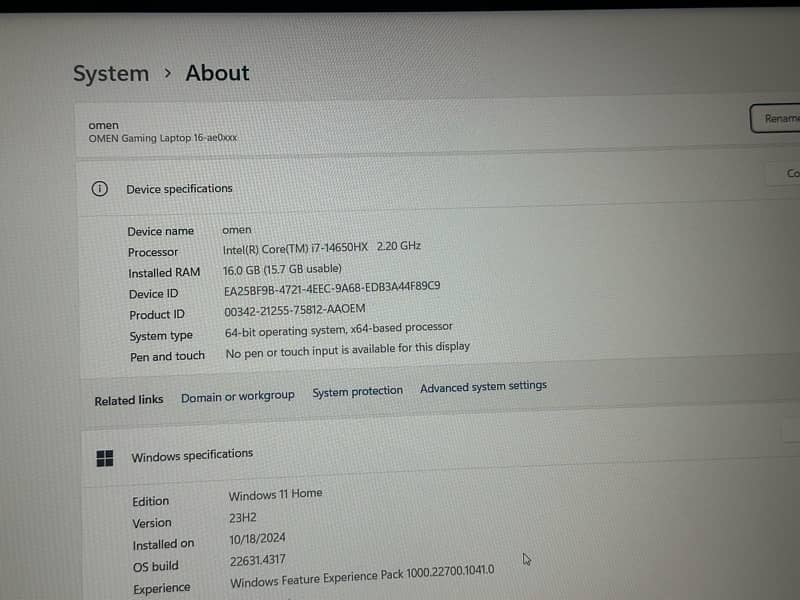Screen dimensions: 800x600
Task: Click the mouse cursor arrow near OS build
Action: 526,560
